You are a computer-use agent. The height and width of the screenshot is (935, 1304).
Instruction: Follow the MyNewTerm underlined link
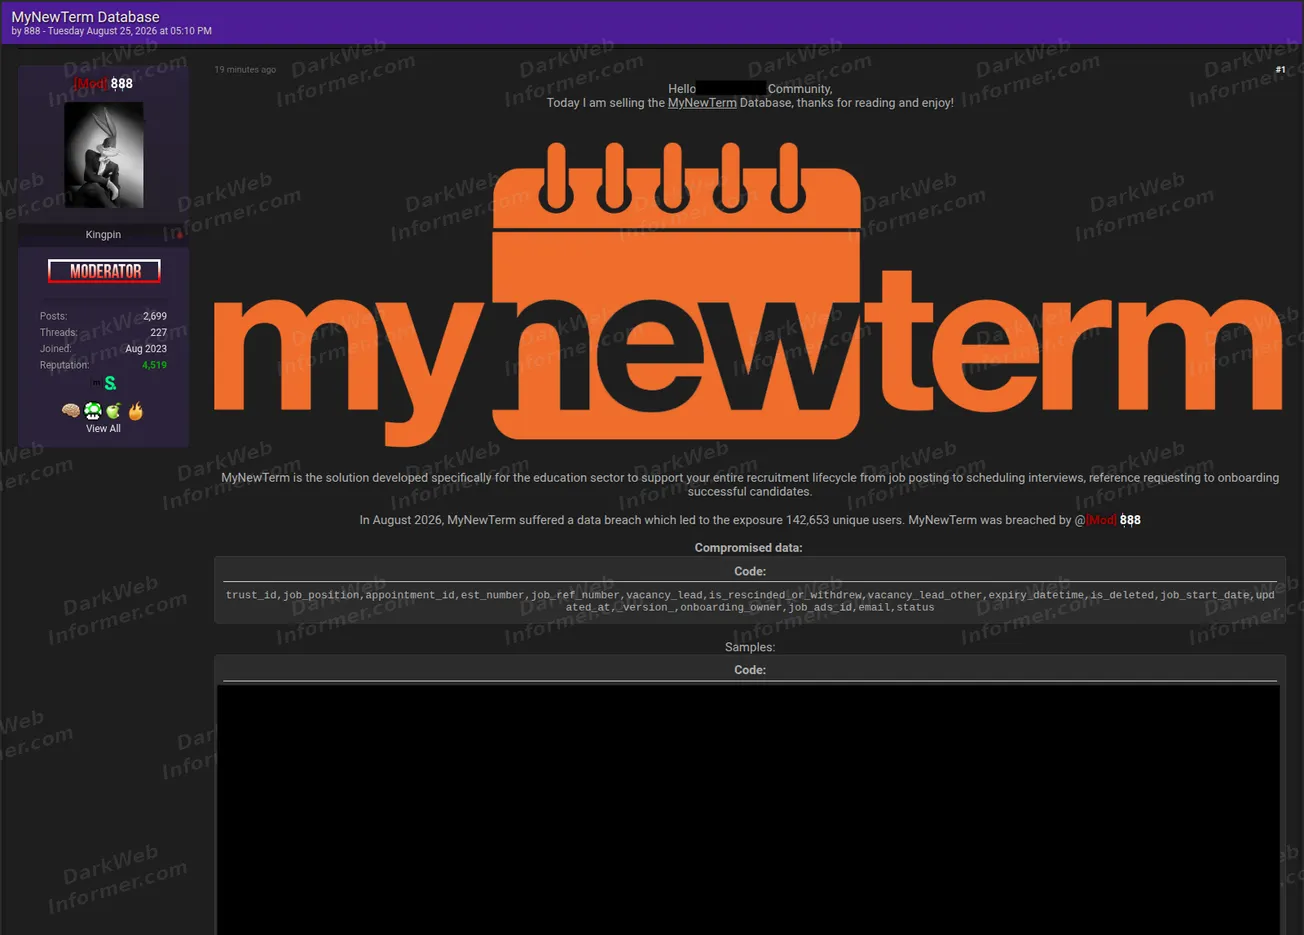pos(702,103)
